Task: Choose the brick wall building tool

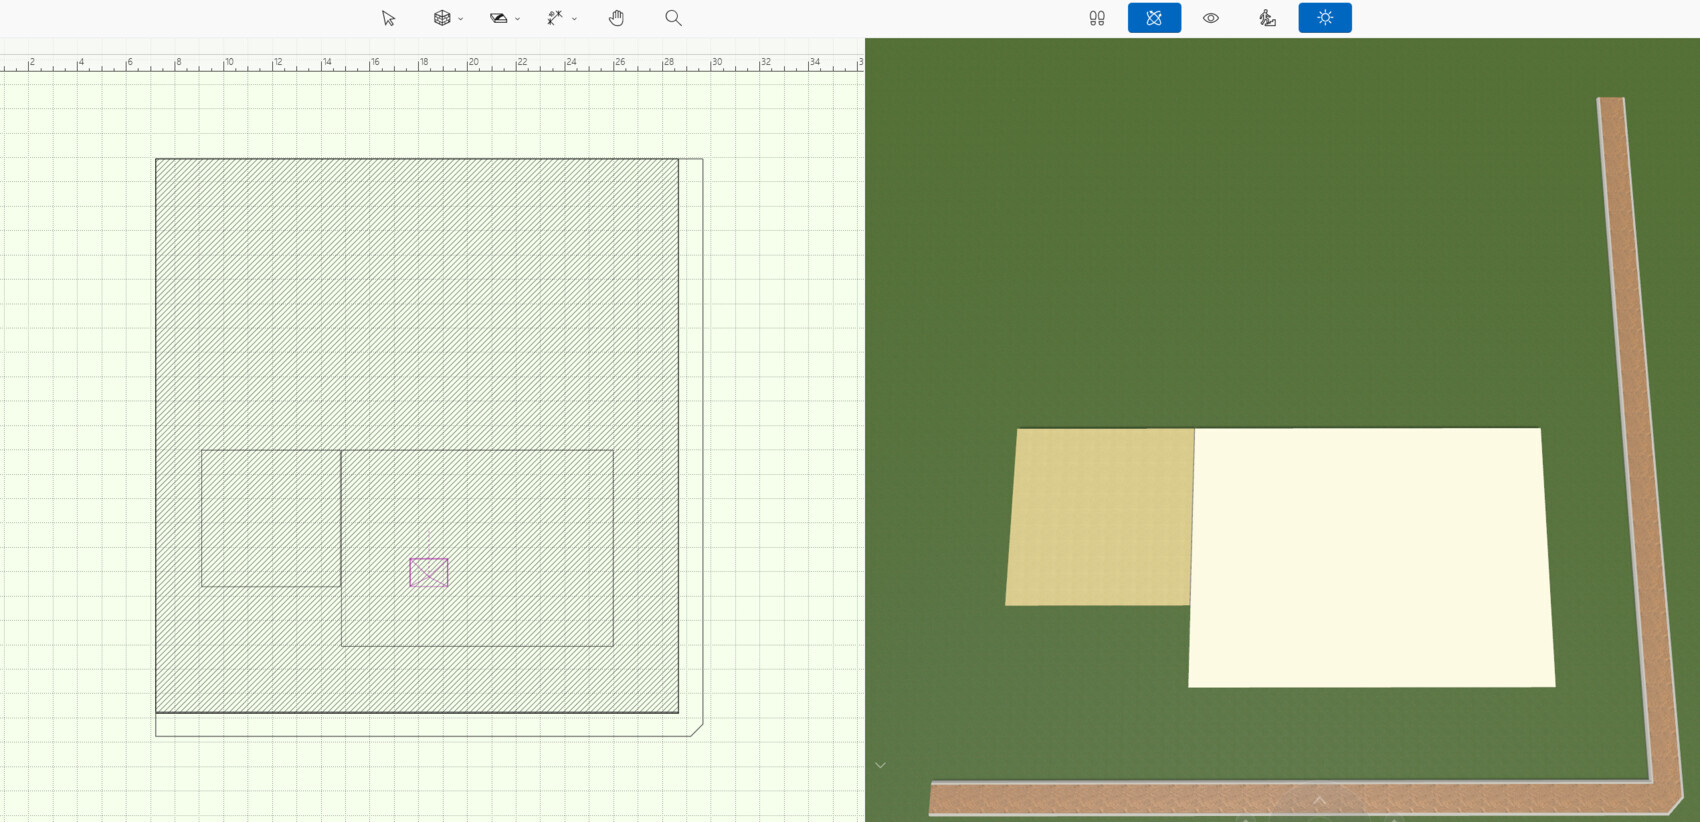Action: coord(441,18)
